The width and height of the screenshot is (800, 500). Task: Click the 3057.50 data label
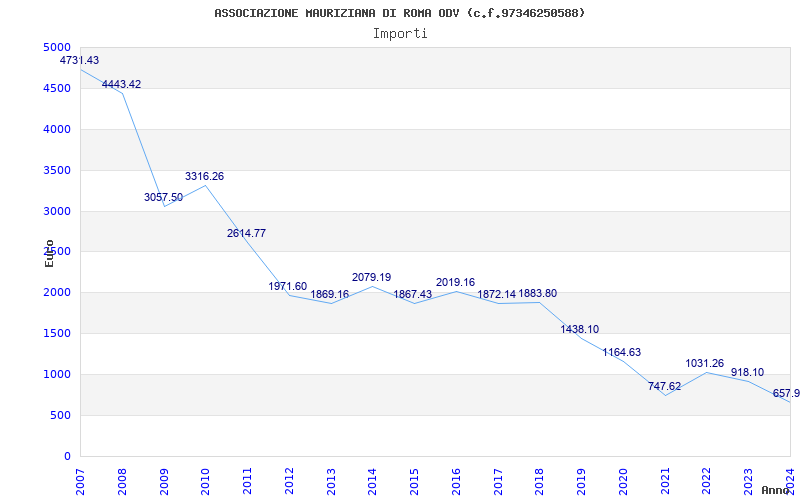(163, 197)
